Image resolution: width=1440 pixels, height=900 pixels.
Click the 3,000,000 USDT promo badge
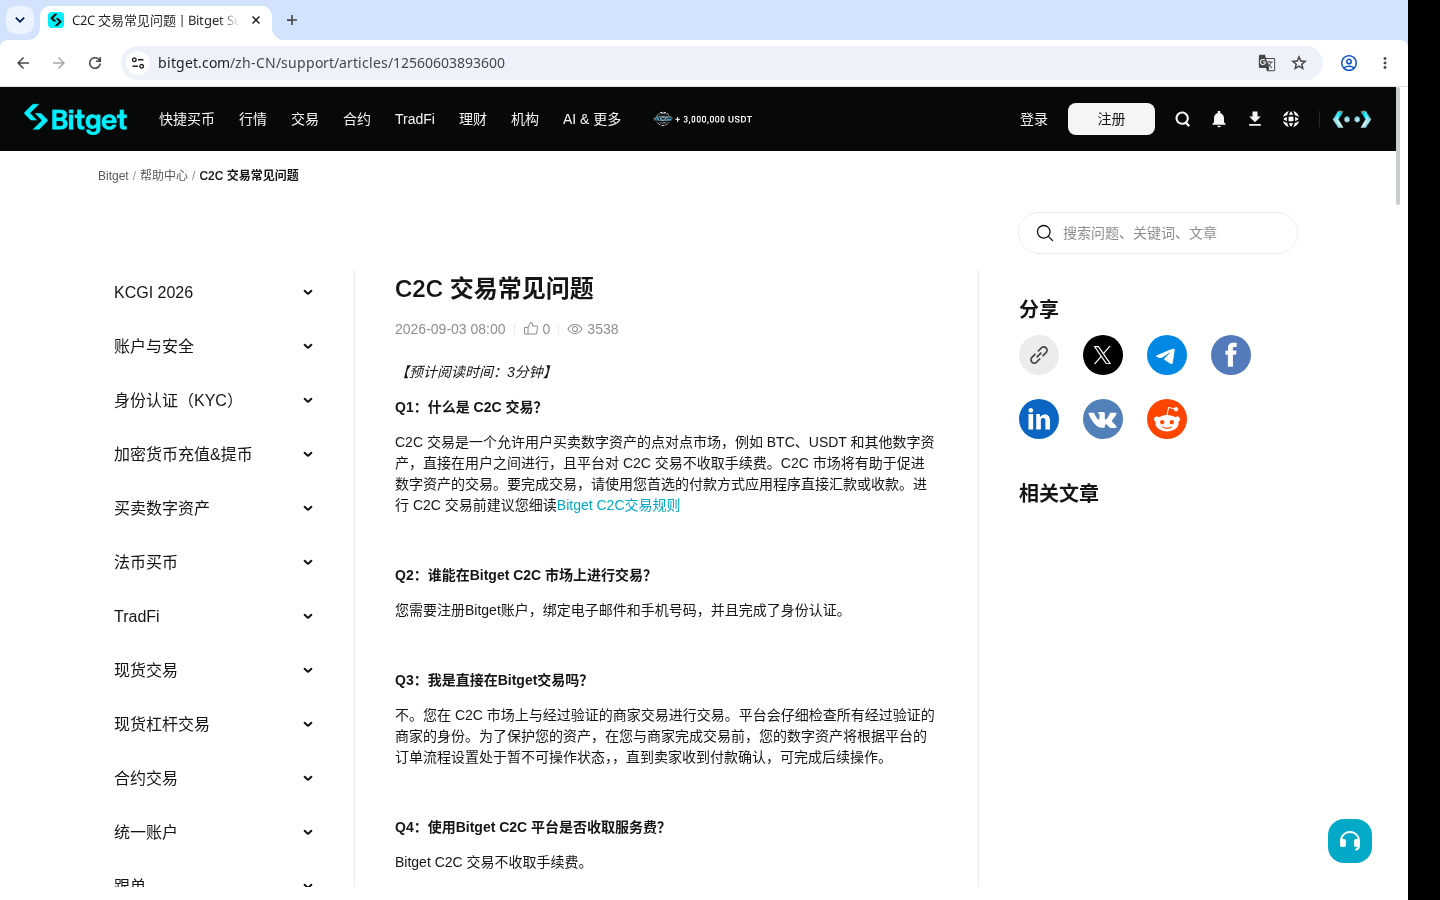[x=703, y=119]
